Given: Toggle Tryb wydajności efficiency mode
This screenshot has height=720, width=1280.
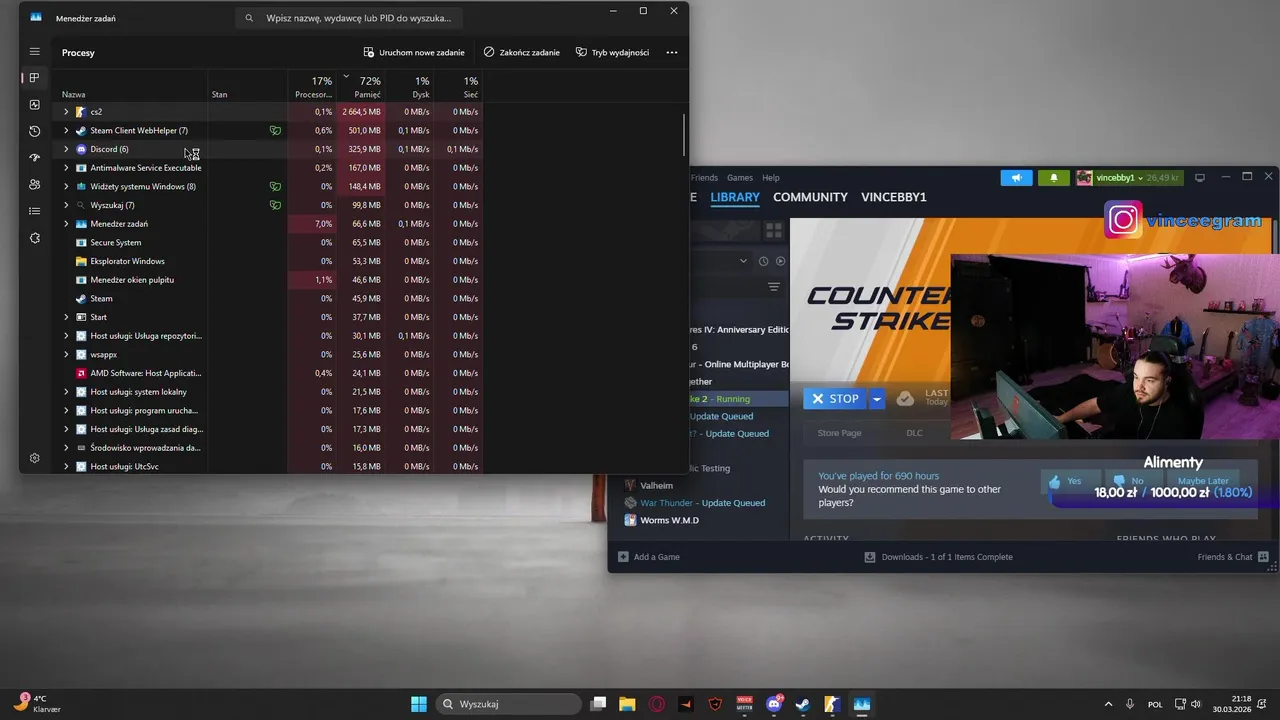Looking at the screenshot, I should [x=612, y=52].
